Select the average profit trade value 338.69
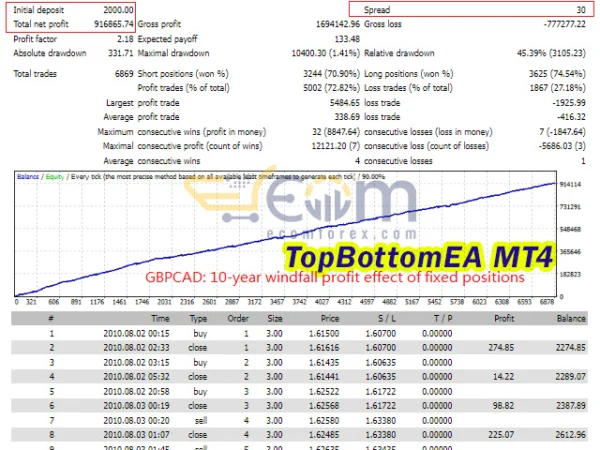 point(347,117)
